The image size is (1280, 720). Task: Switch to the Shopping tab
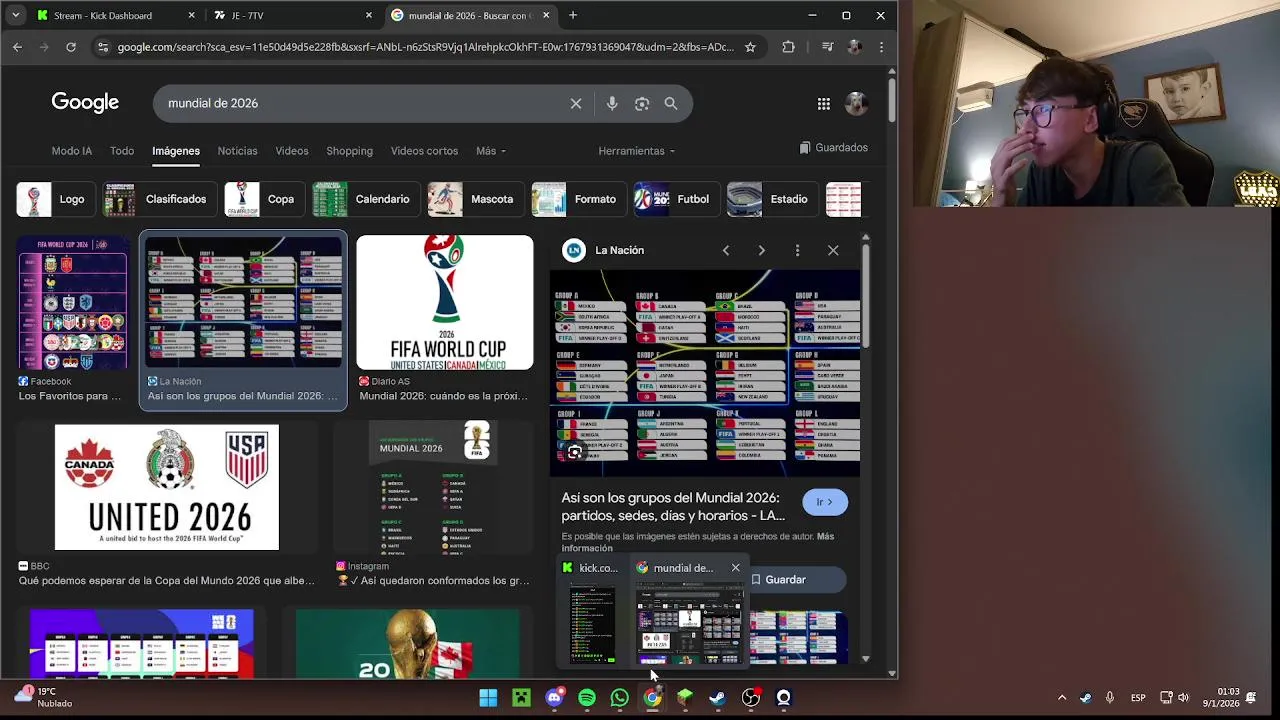click(349, 151)
